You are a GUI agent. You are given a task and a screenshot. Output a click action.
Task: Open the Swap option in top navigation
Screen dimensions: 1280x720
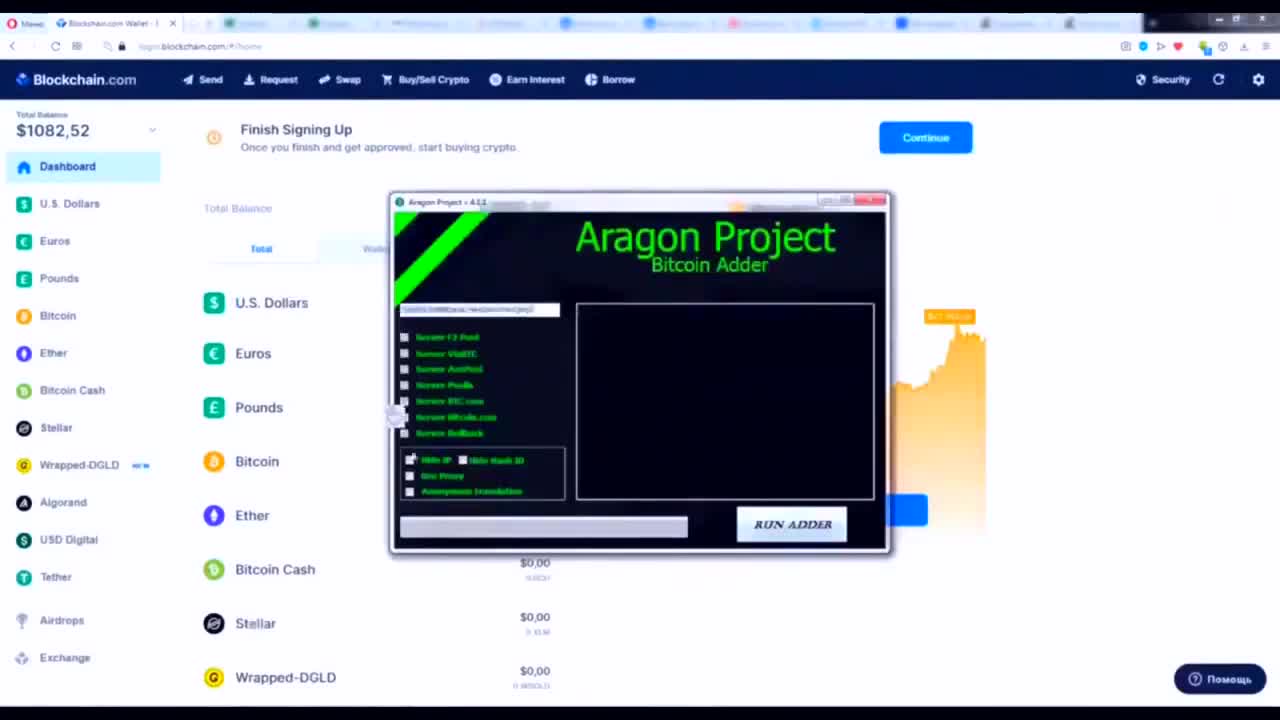(x=339, y=80)
